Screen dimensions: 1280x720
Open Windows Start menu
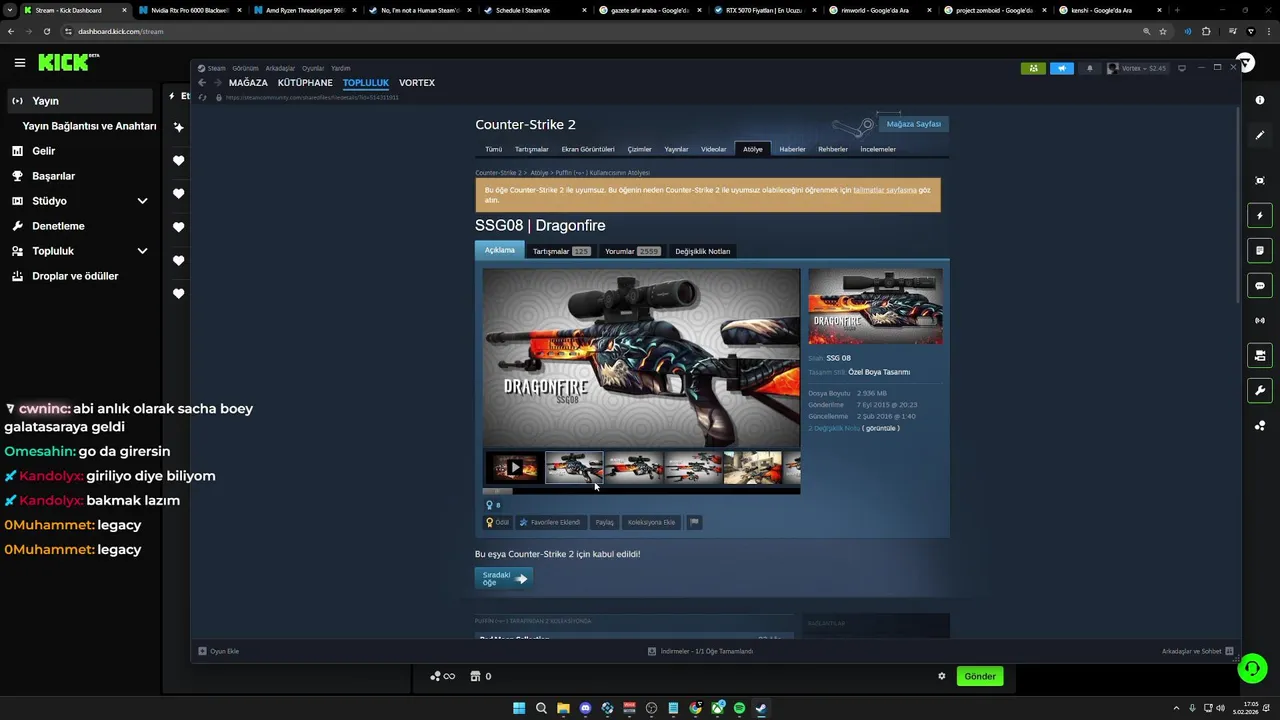(x=519, y=708)
